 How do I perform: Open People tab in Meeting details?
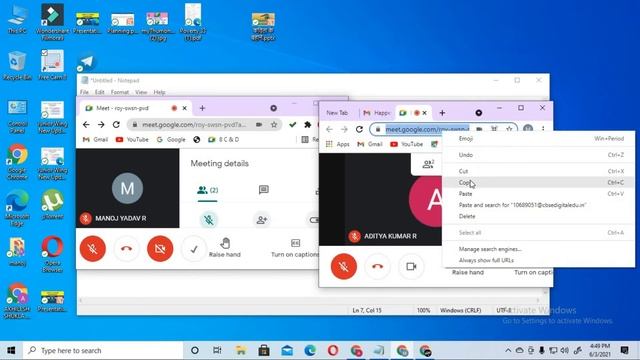tap(207, 190)
